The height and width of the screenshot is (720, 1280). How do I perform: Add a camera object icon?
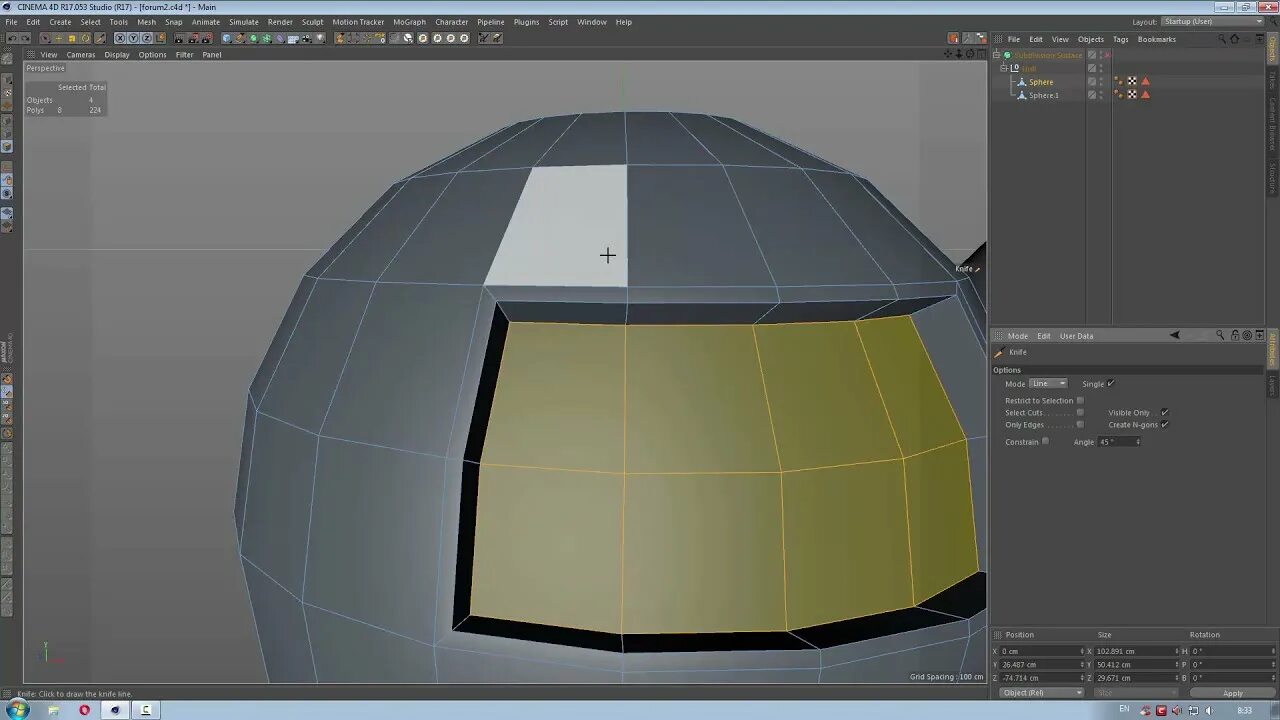pyautogui.click(x=307, y=38)
